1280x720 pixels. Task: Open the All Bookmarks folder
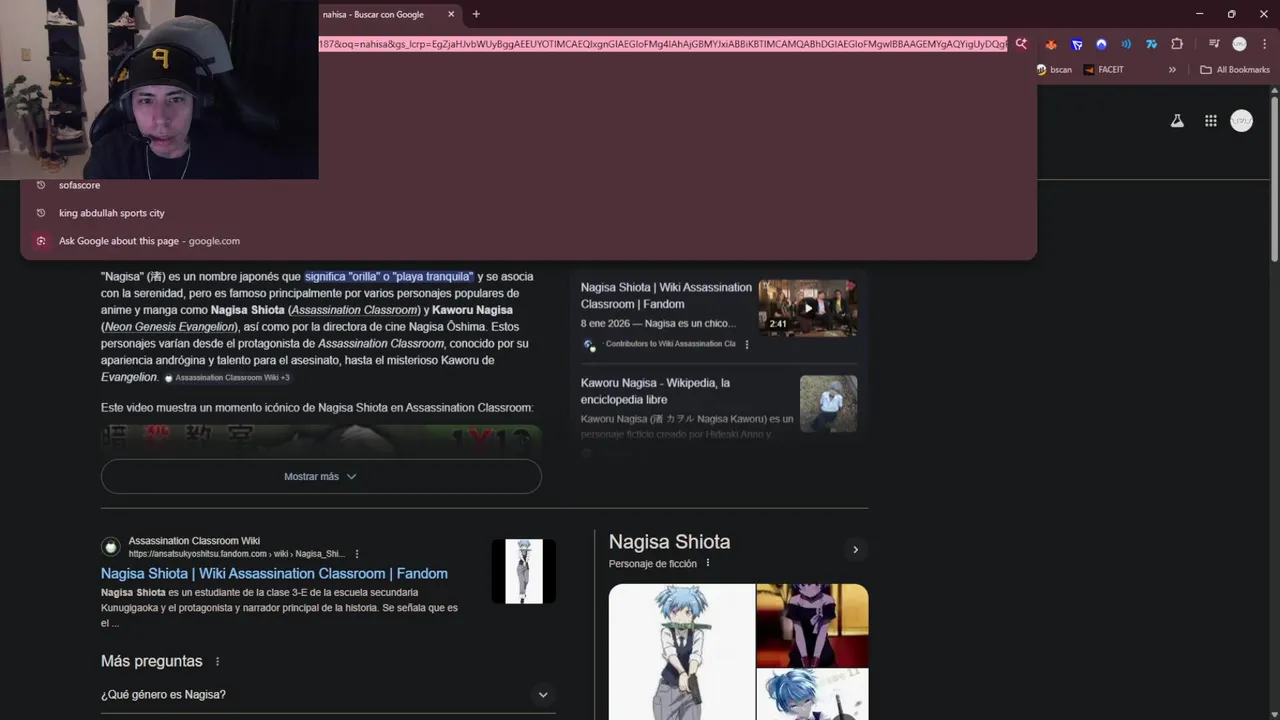tap(1235, 70)
